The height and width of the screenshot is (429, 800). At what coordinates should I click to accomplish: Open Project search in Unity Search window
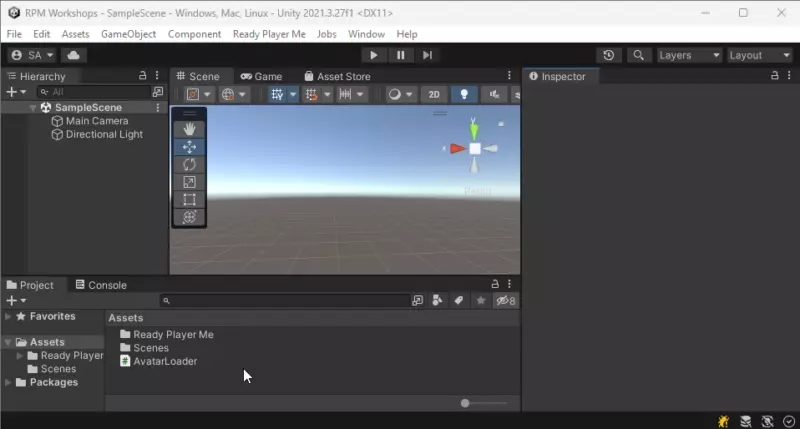pyautogui.click(x=417, y=300)
